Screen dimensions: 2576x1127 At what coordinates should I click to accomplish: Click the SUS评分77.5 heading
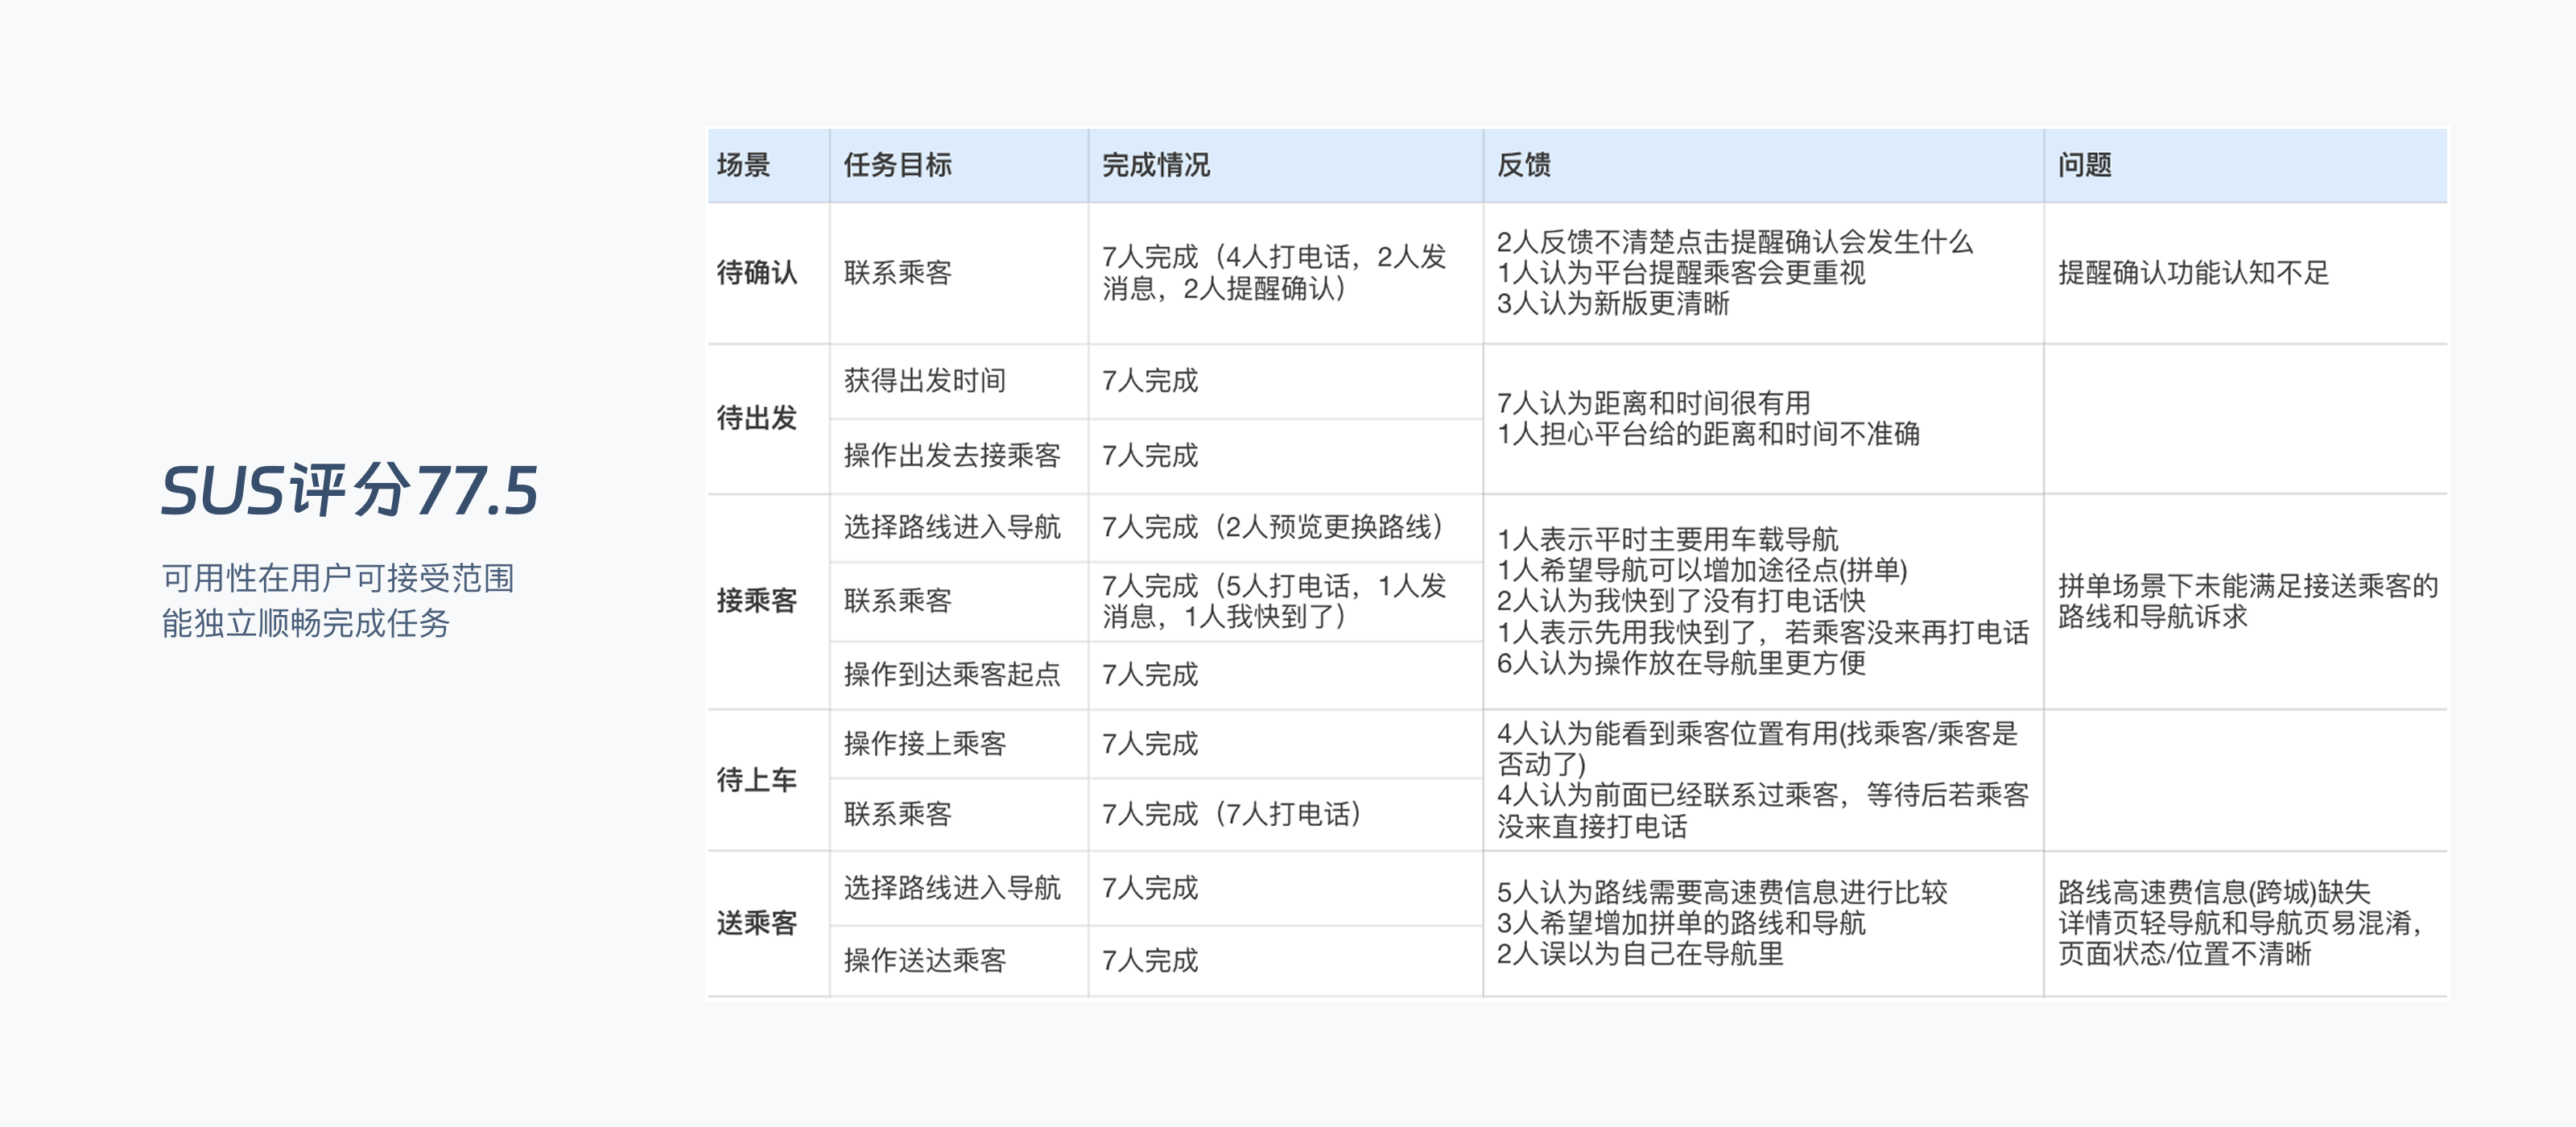pyautogui.click(x=350, y=491)
